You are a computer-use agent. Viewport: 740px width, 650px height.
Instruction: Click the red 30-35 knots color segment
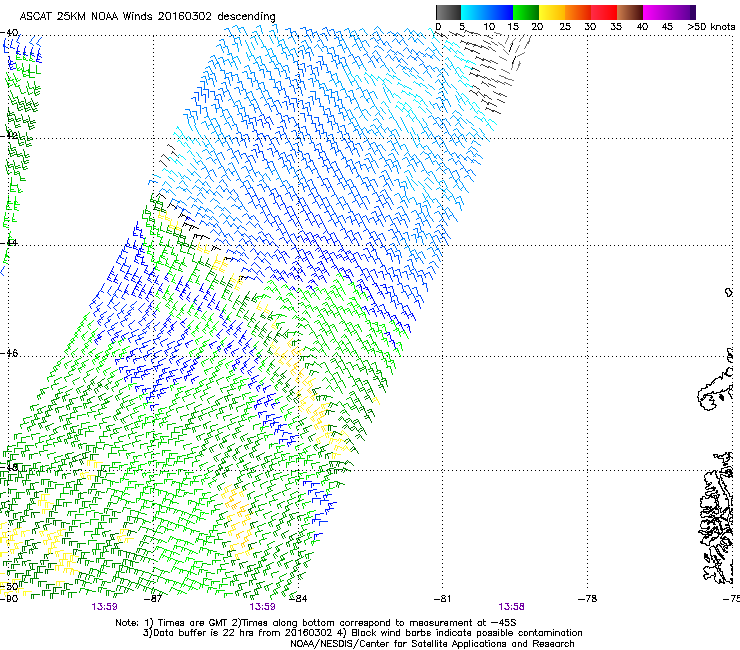pos(604,12)
